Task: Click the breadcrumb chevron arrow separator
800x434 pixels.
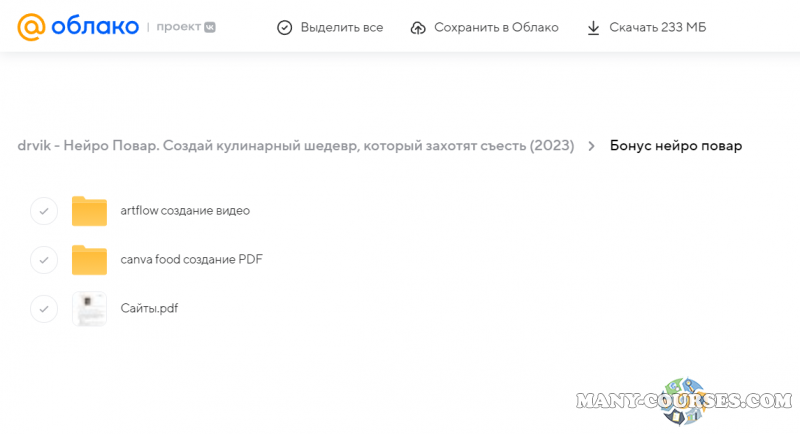Action: [591, 146]
